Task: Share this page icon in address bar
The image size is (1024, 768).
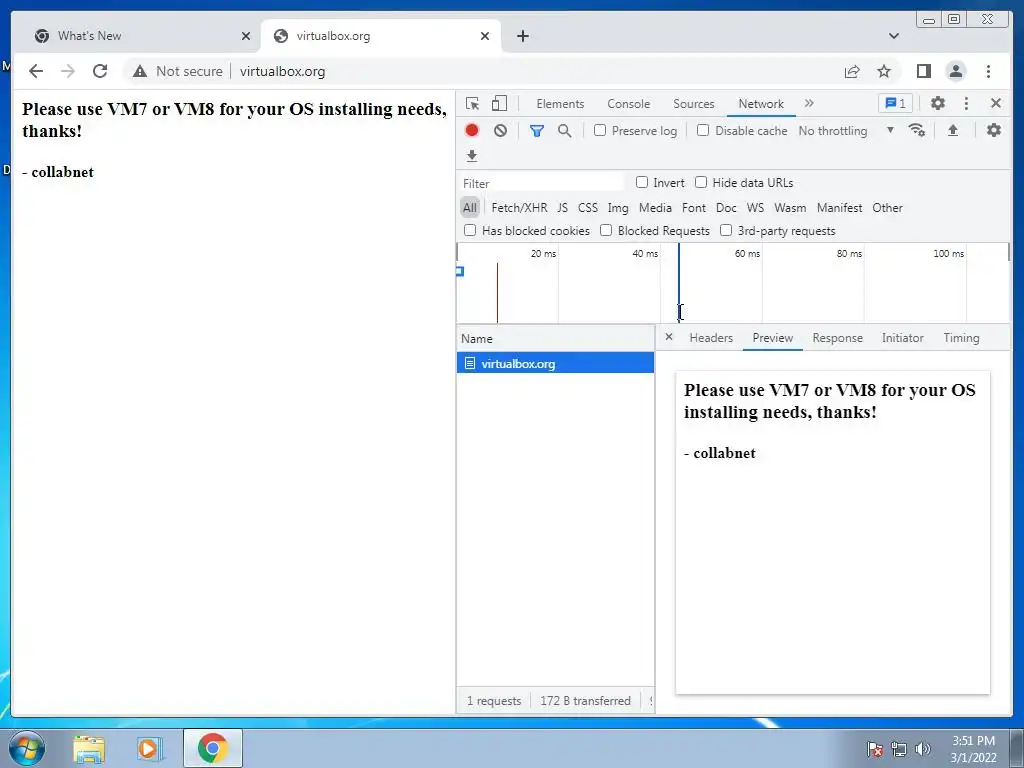Action: pos(852,71)
